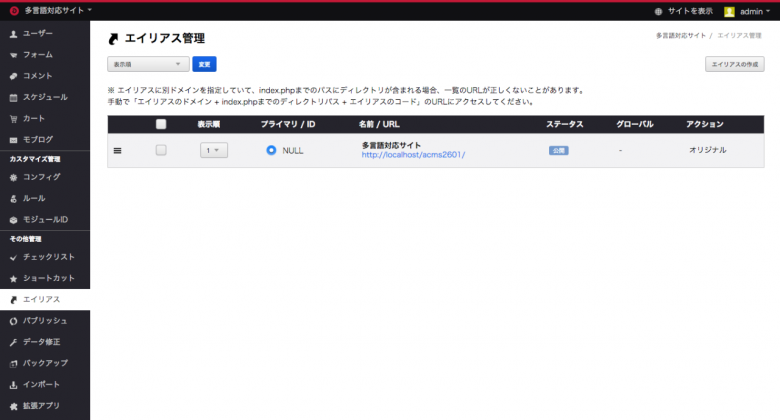Click the config gear icon
The height and width of the screenshot is (420, 780).
pos(14,177)
